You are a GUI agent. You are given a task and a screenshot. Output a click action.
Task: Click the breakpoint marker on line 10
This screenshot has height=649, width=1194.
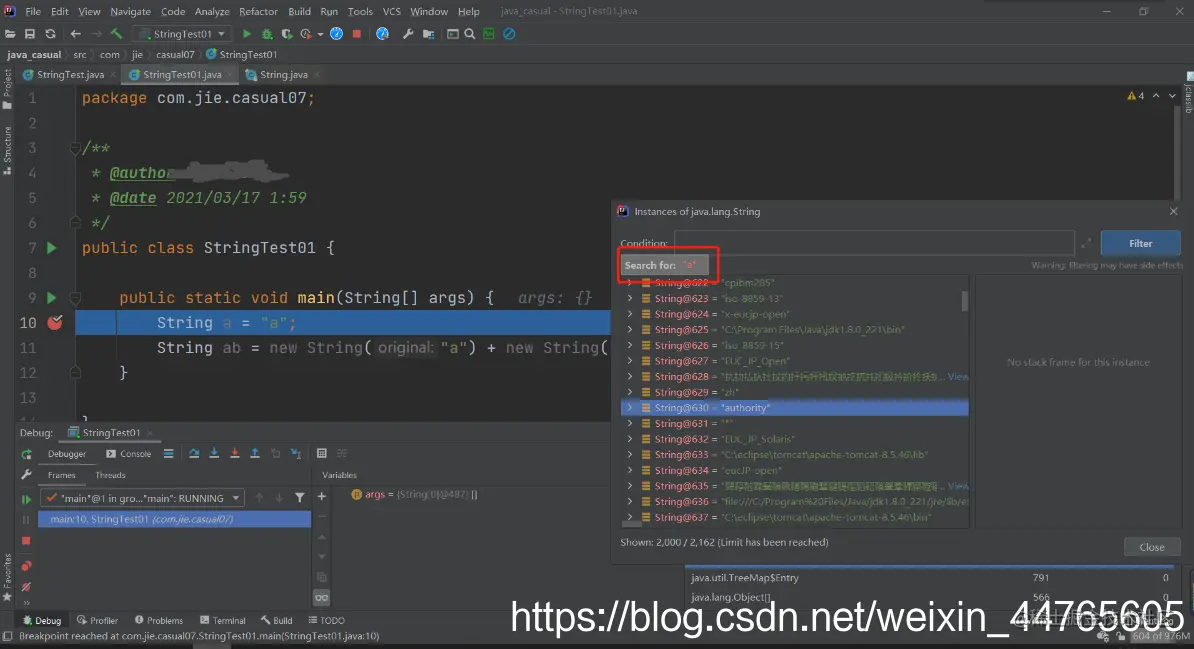click(55, 322)
